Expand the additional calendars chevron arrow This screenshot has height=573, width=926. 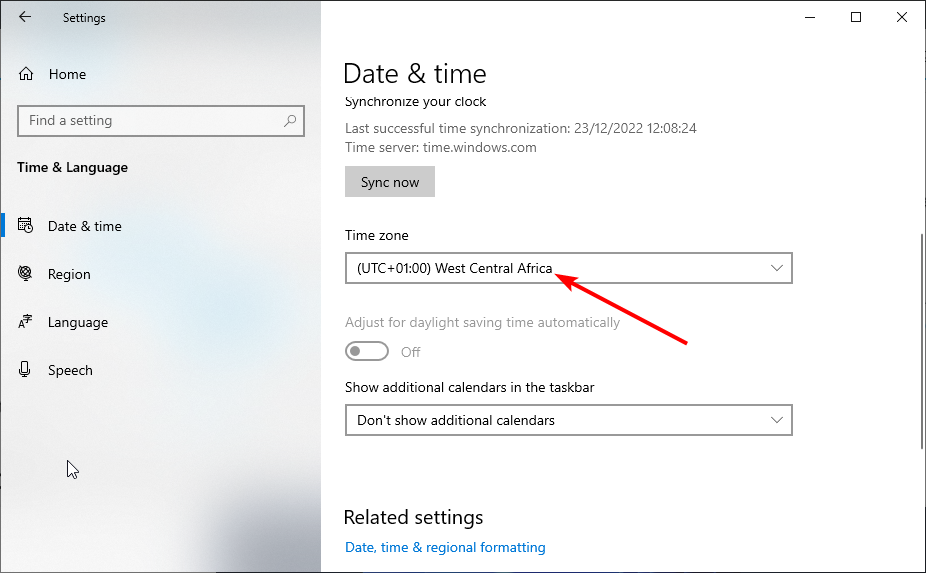(x=777, y=420)
